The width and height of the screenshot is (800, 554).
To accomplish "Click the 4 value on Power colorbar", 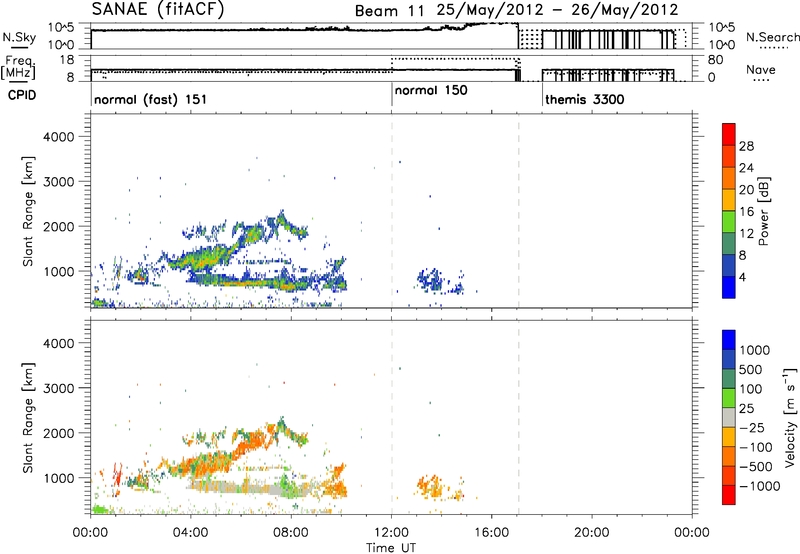I will [x=743, y=278].
